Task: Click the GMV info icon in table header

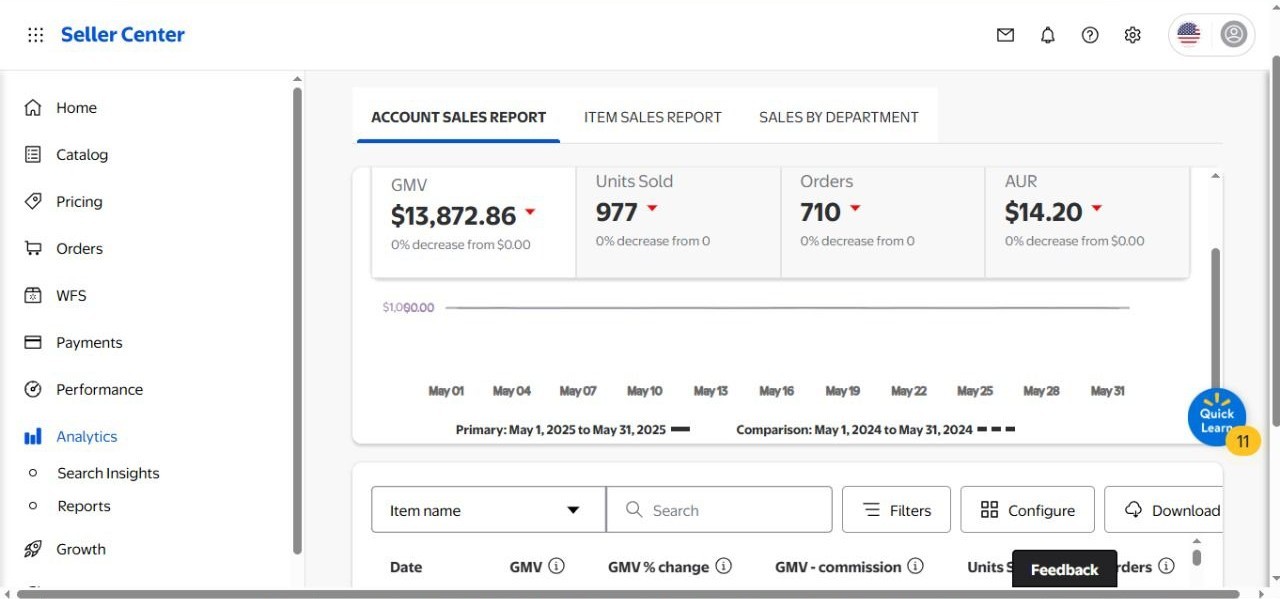Action: point(557,566)
